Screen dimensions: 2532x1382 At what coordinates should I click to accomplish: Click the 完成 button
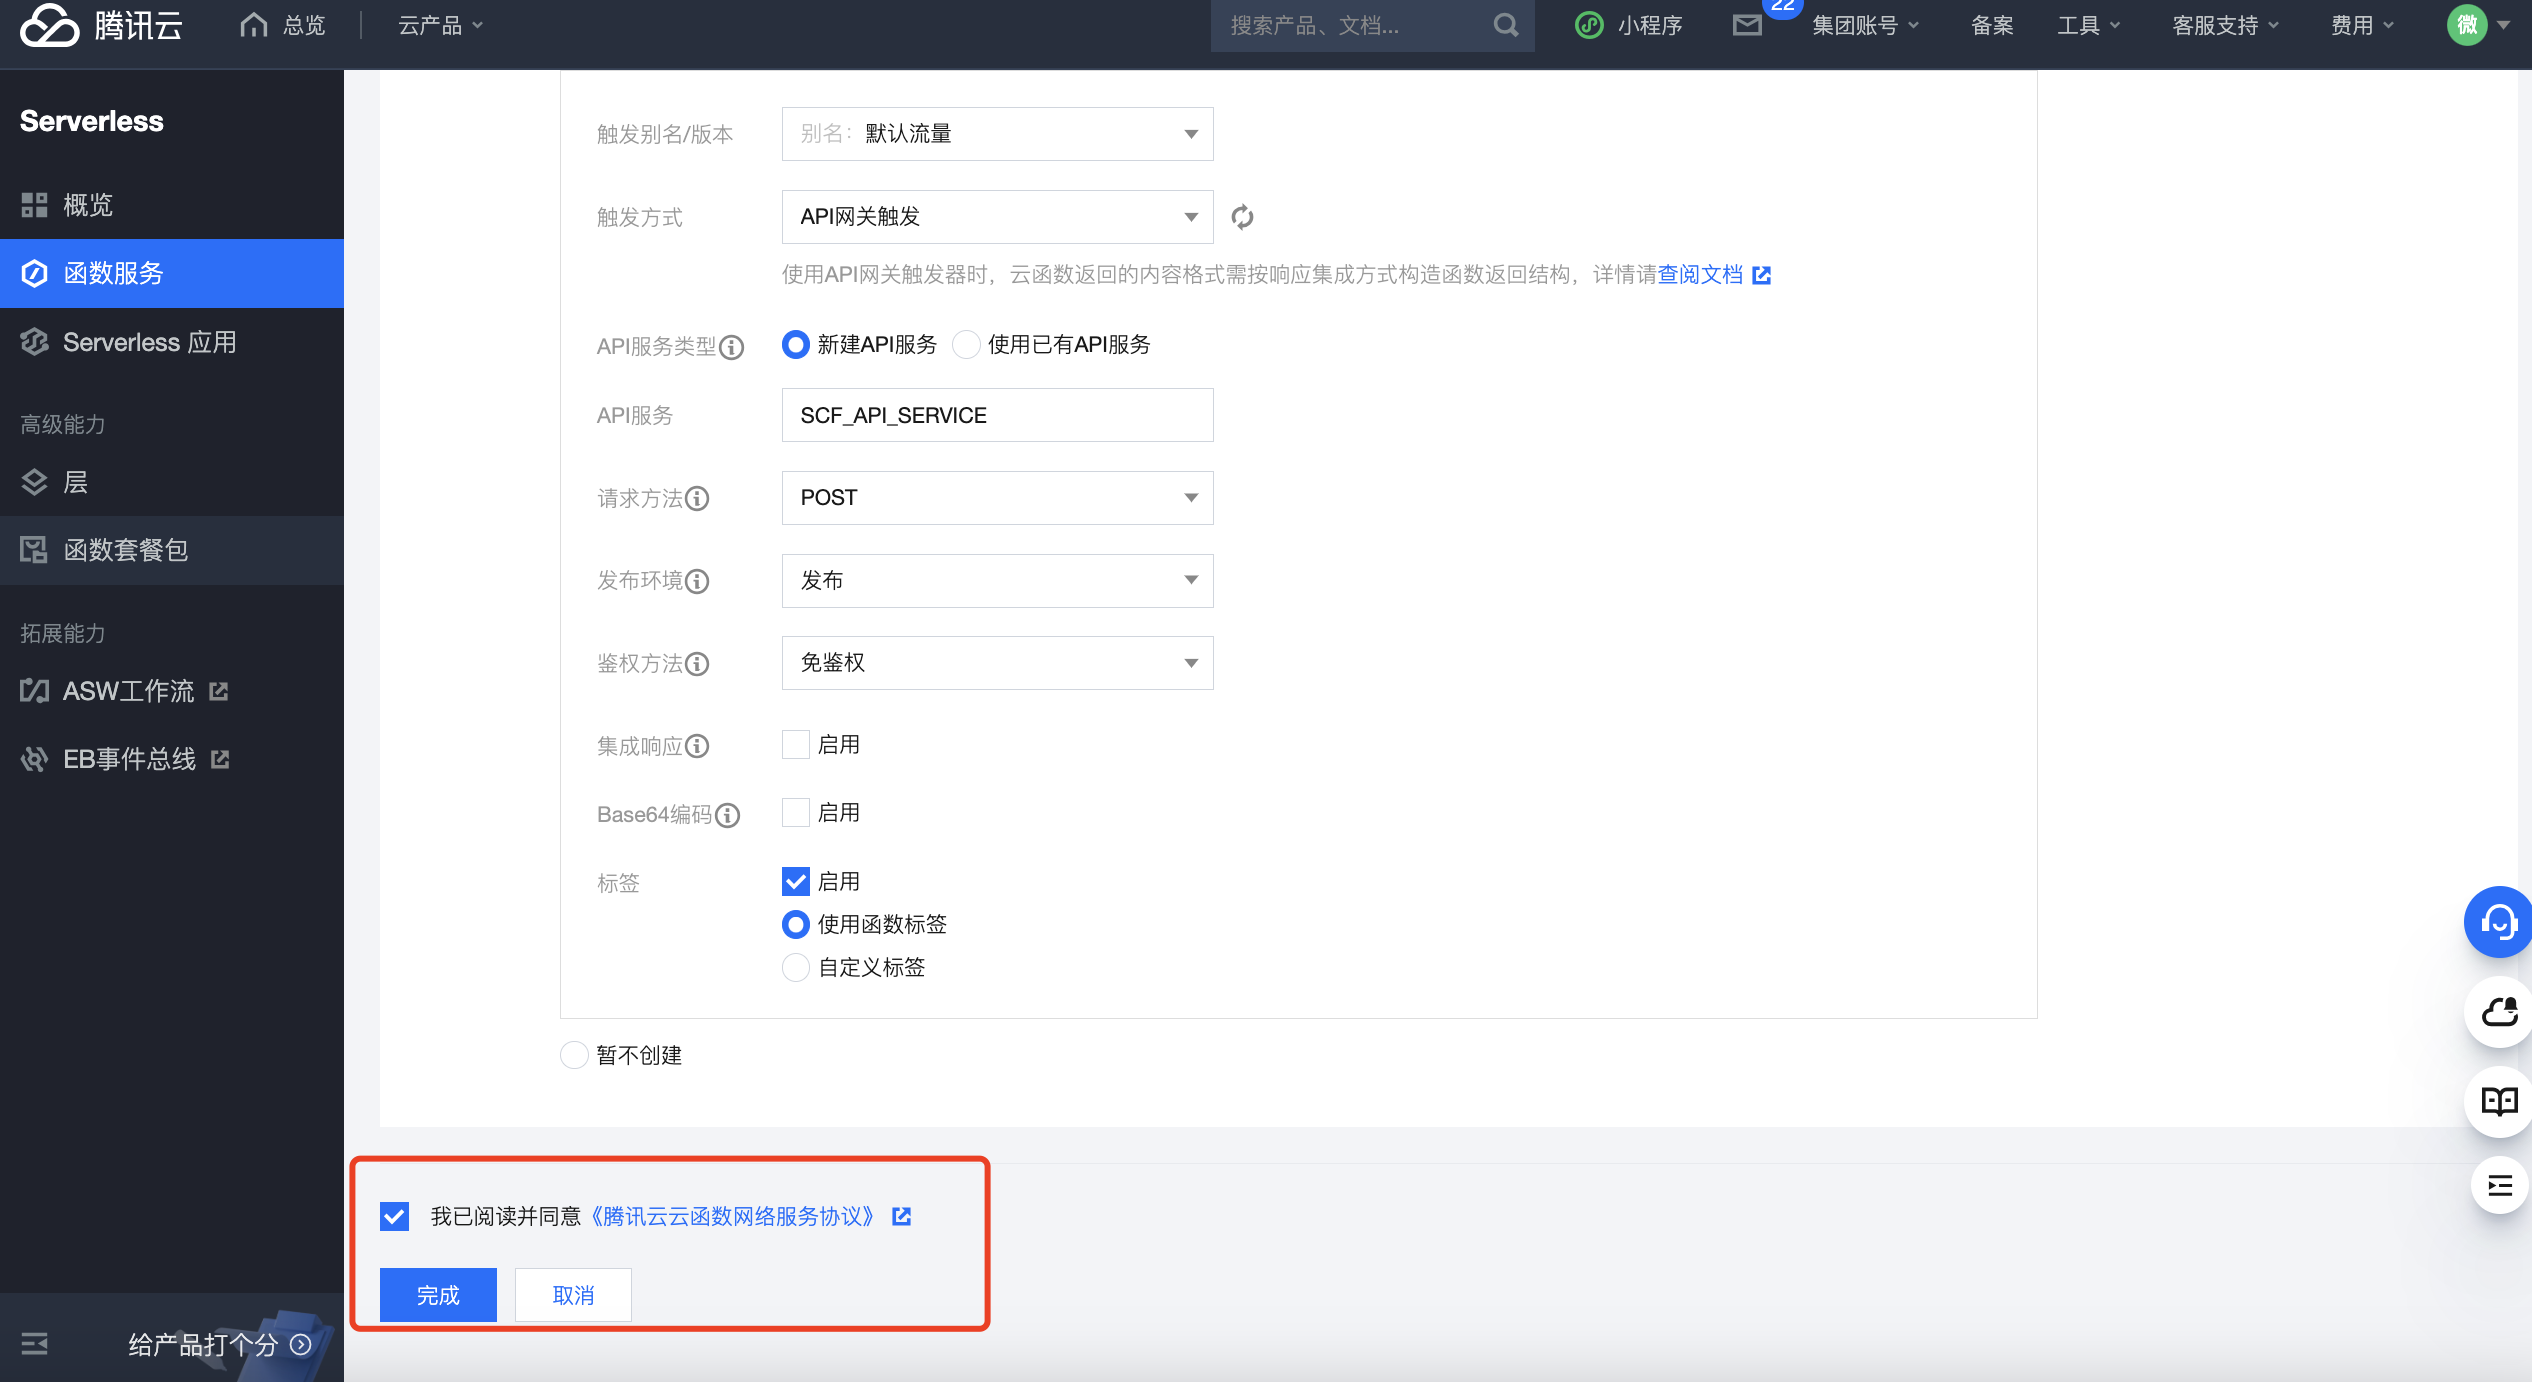click(x=438, y=1295)
